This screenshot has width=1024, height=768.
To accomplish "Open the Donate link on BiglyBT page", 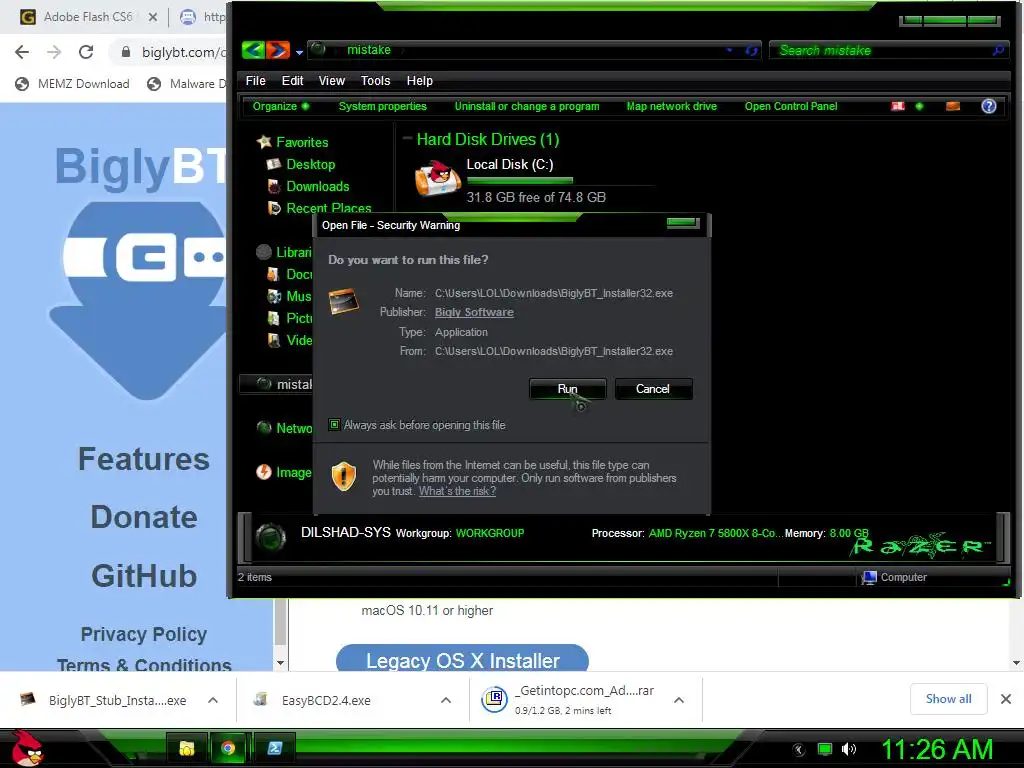I will click(144, 517).
